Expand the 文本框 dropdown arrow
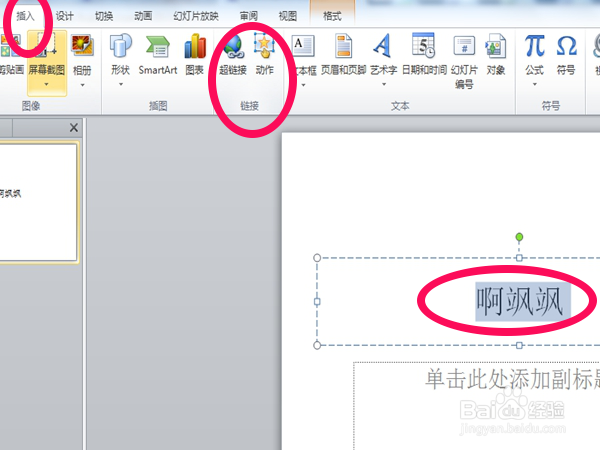Image resolution: width=600 pixels, height=450 pixels. (x=303, y=85)
